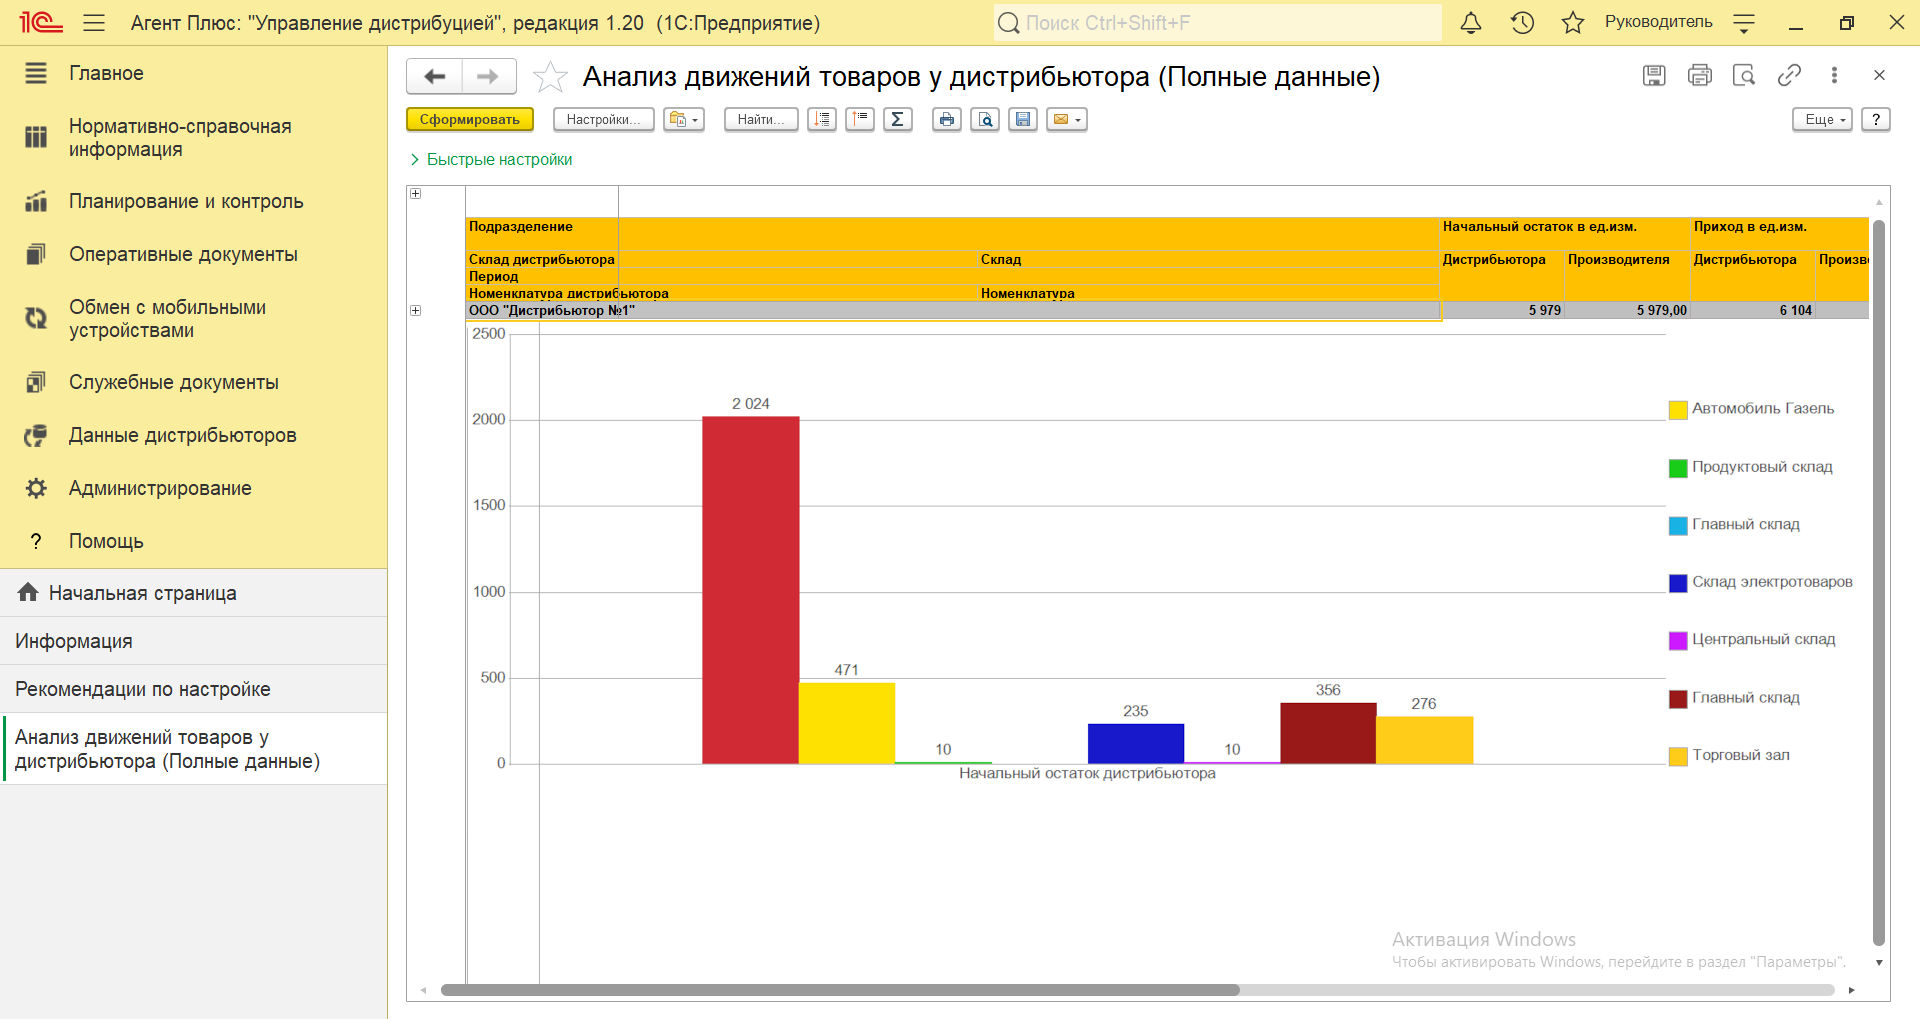1920x1019 pixels.
Task: Open Настройки... of the report
Action: pos(604,119)
